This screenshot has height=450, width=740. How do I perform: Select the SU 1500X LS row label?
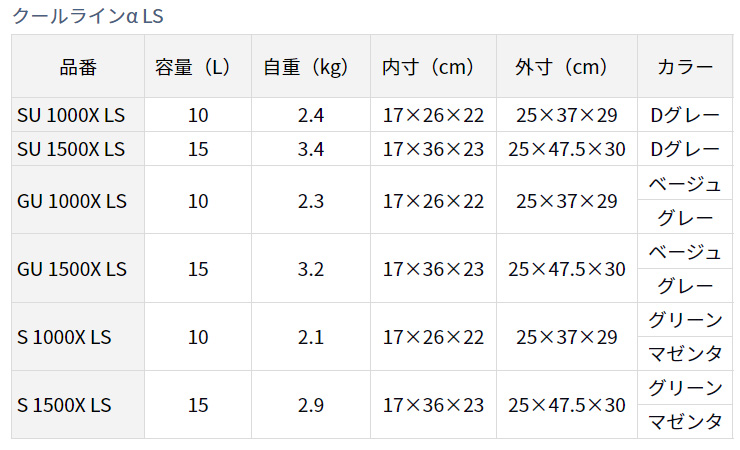coord(78,149)
